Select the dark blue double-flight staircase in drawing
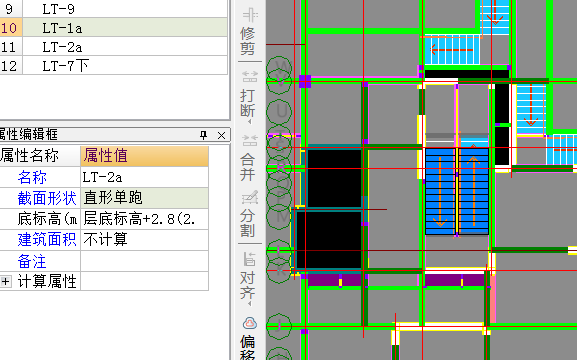577x360 pixels. [457, 191]
